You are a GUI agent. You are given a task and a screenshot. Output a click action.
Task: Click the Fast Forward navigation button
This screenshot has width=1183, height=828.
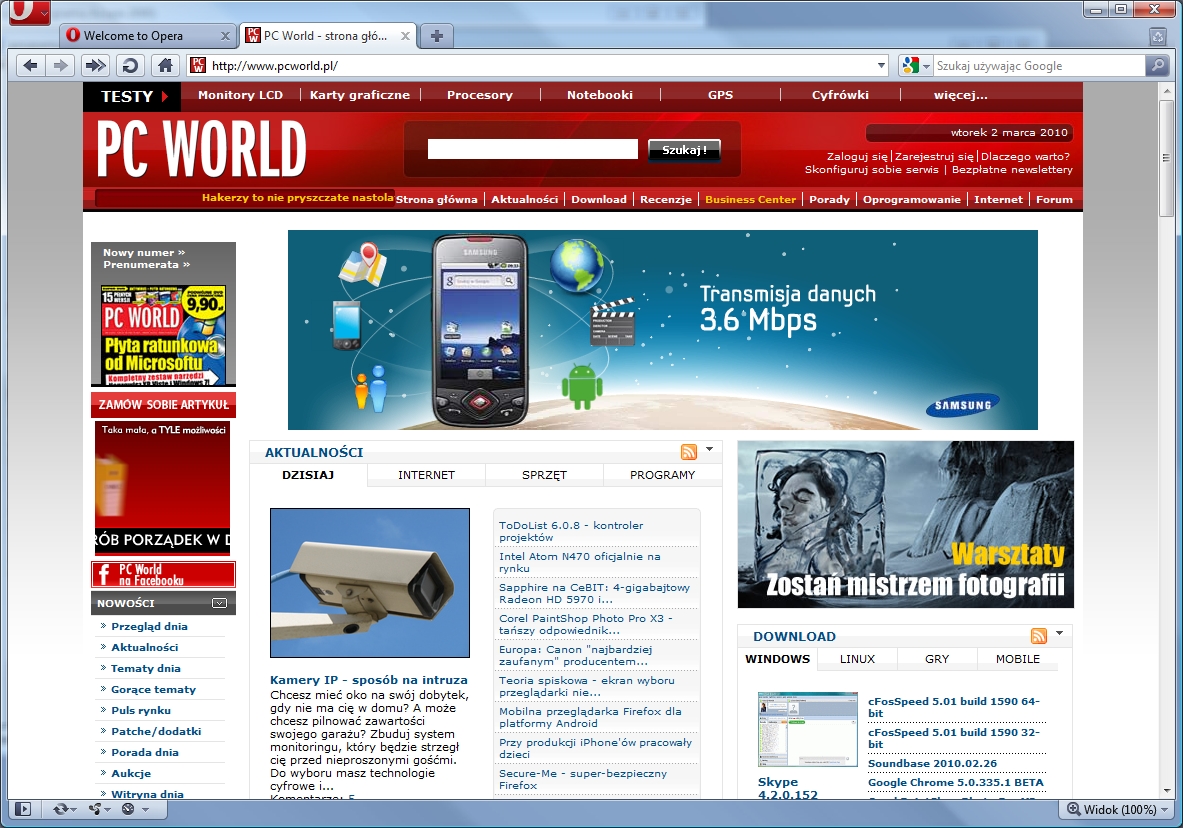click(x=95, y=66)
